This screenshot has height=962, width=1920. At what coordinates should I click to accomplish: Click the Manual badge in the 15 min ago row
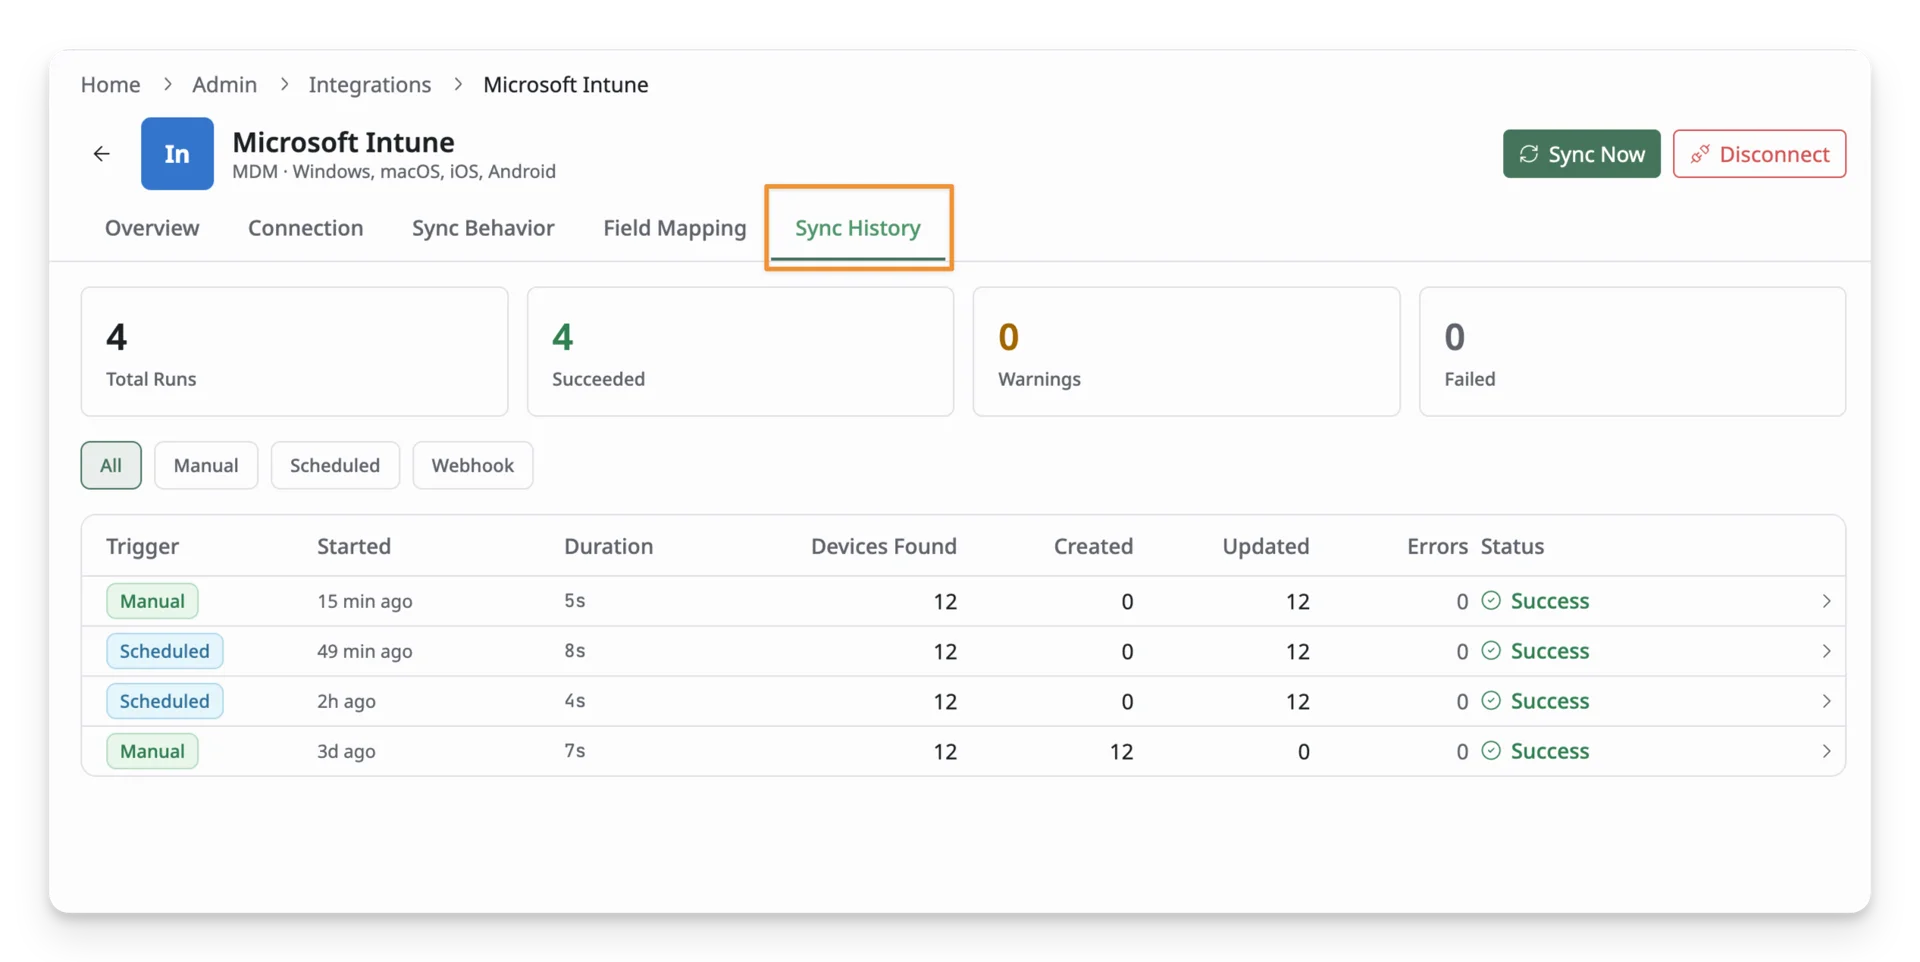(x=152, y=601)
